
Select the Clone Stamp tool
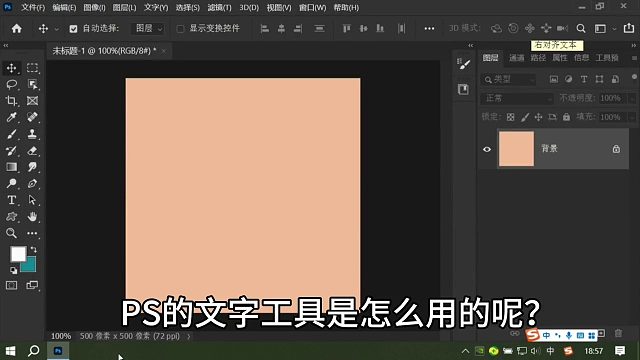click(32, 134)
